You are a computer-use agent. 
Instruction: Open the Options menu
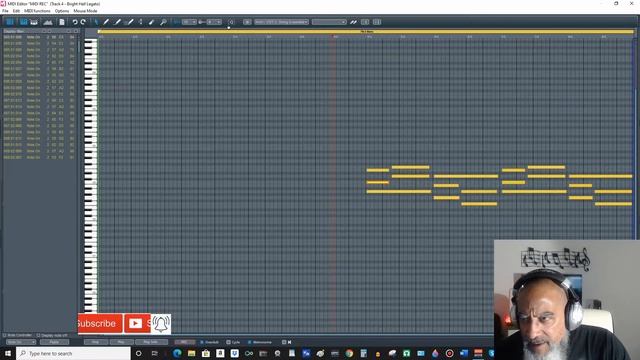click(x=62, y=11)
